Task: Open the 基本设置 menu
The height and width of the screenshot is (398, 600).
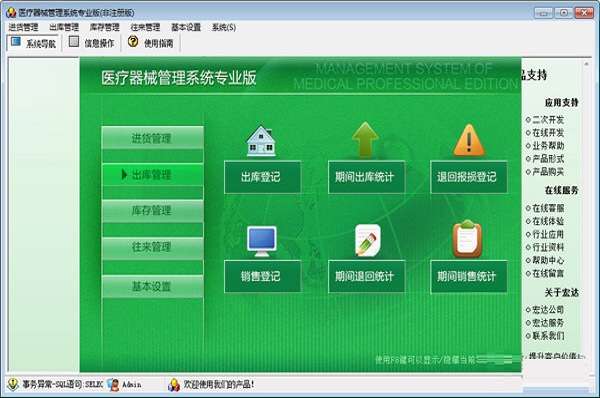Action: [x=186, y=27]
